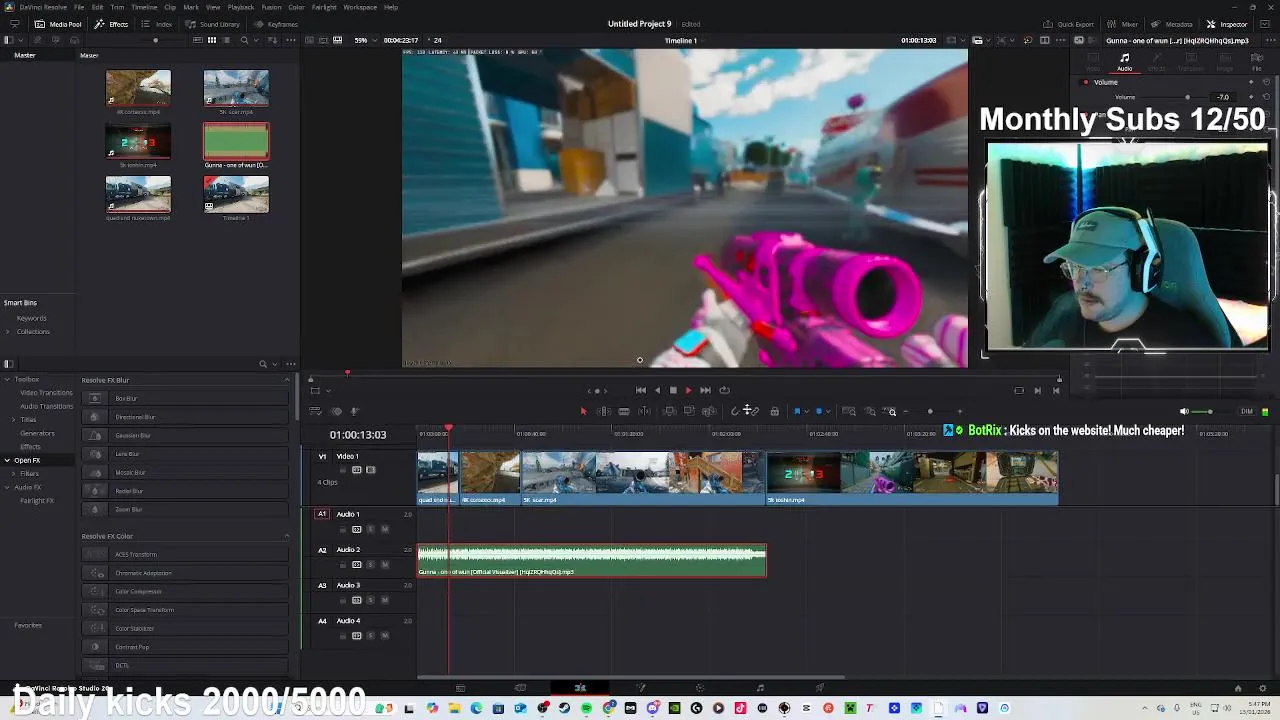Click the timeline zoom-out minus icon
Image resolution: width=1280 pixels, height=720 pixels.
pos(907,411)
